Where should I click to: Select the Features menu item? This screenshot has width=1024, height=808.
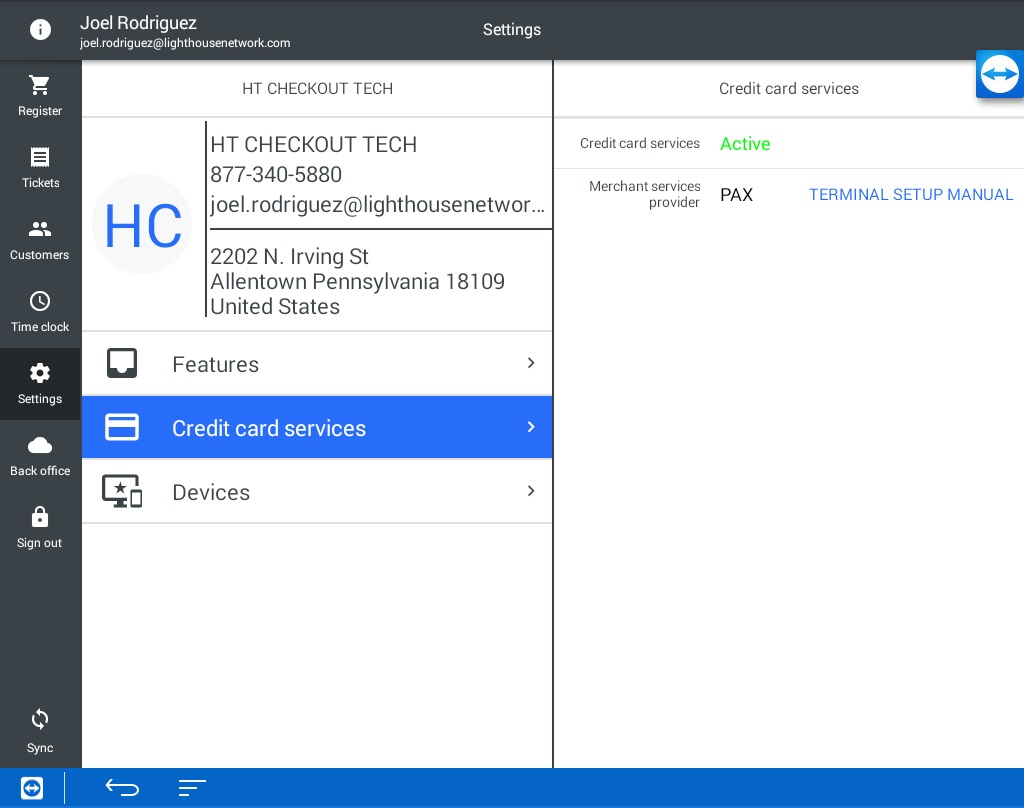215,364
